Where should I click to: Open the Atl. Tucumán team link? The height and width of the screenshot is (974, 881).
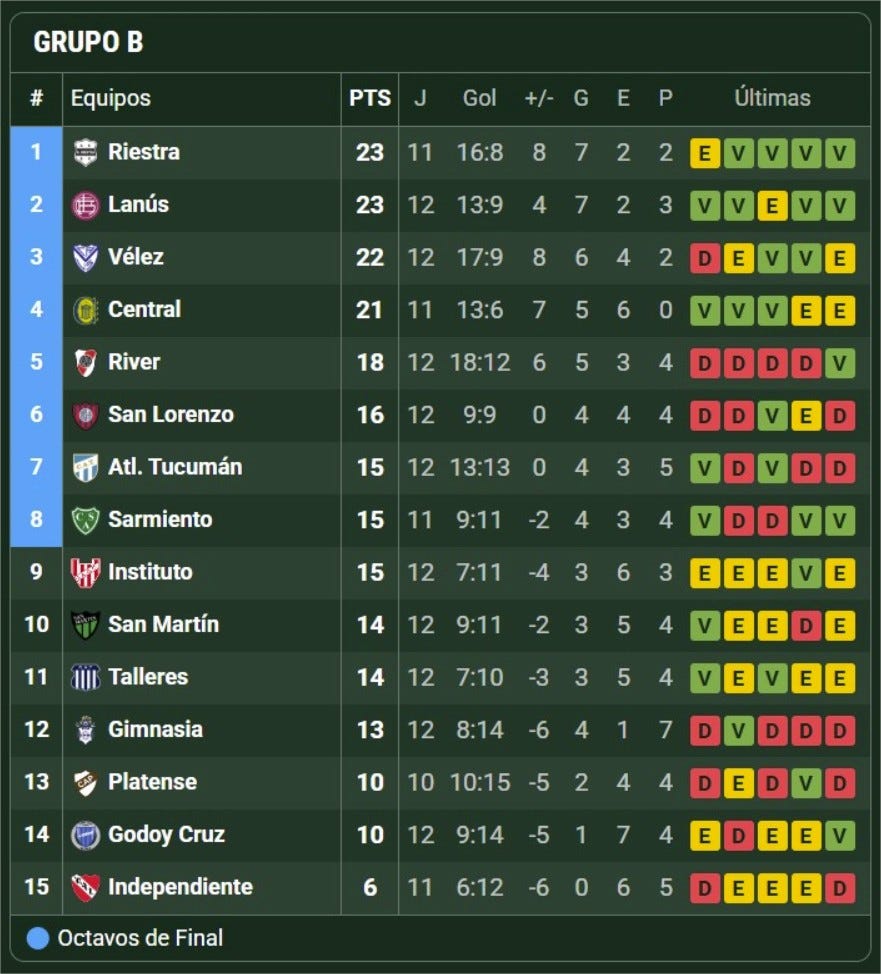pos(175,467)
